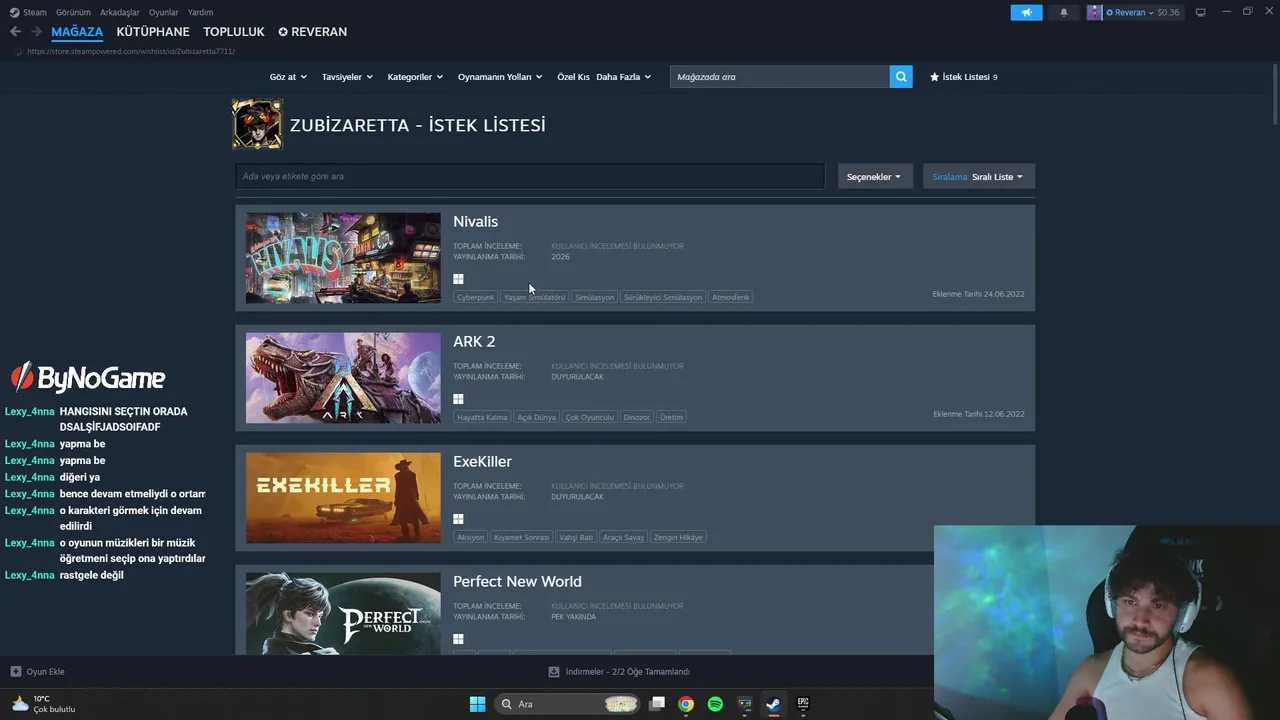Open Google Chrome from the taskbar
Viewport: 1280px width, 720px height.
tap(686, 704)
